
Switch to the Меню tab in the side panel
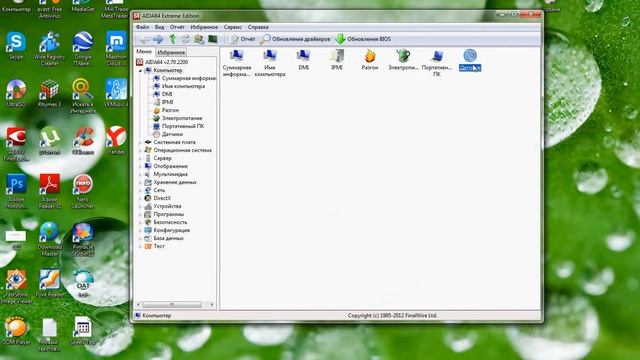[x=144, y=52]
